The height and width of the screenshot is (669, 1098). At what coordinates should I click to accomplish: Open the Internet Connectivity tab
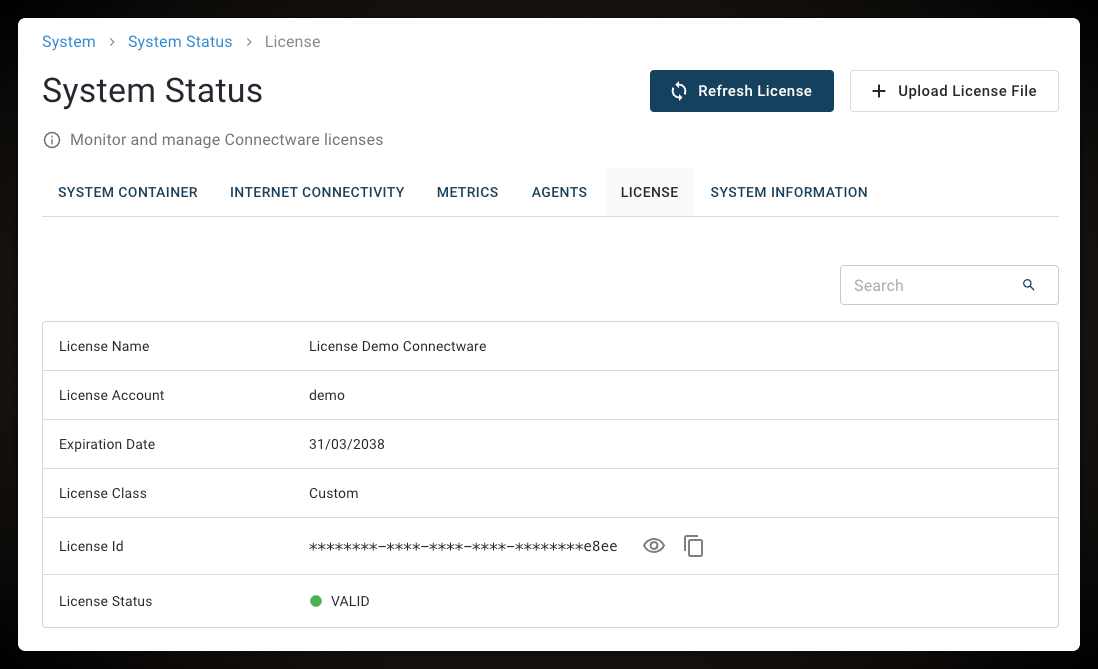tap(317, 192)
